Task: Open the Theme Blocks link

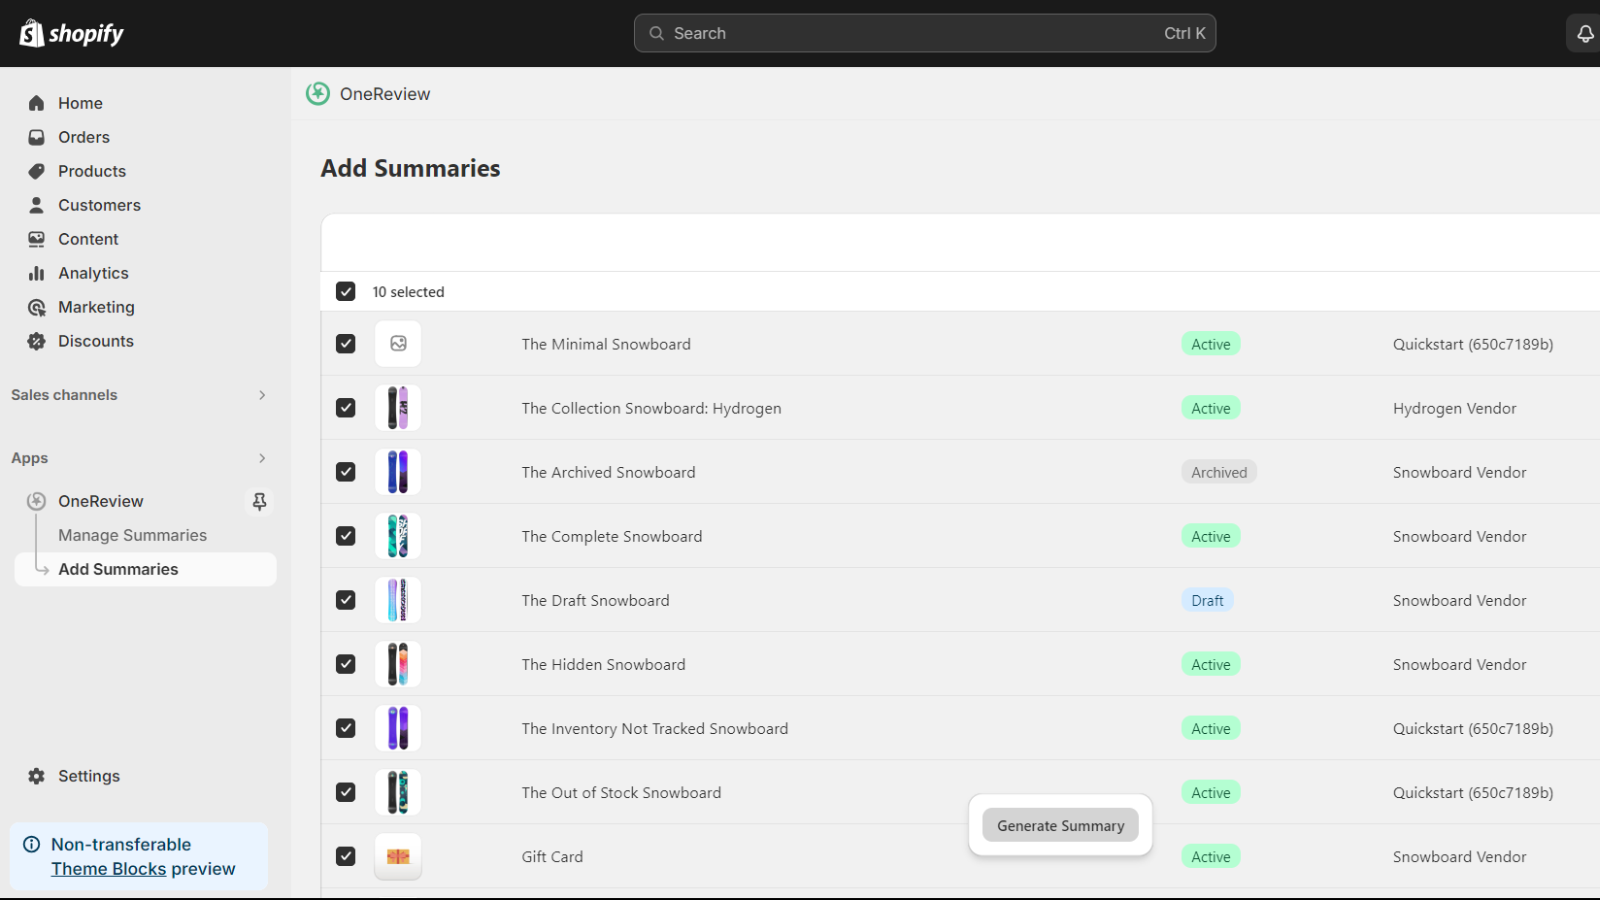Action: 109,869
